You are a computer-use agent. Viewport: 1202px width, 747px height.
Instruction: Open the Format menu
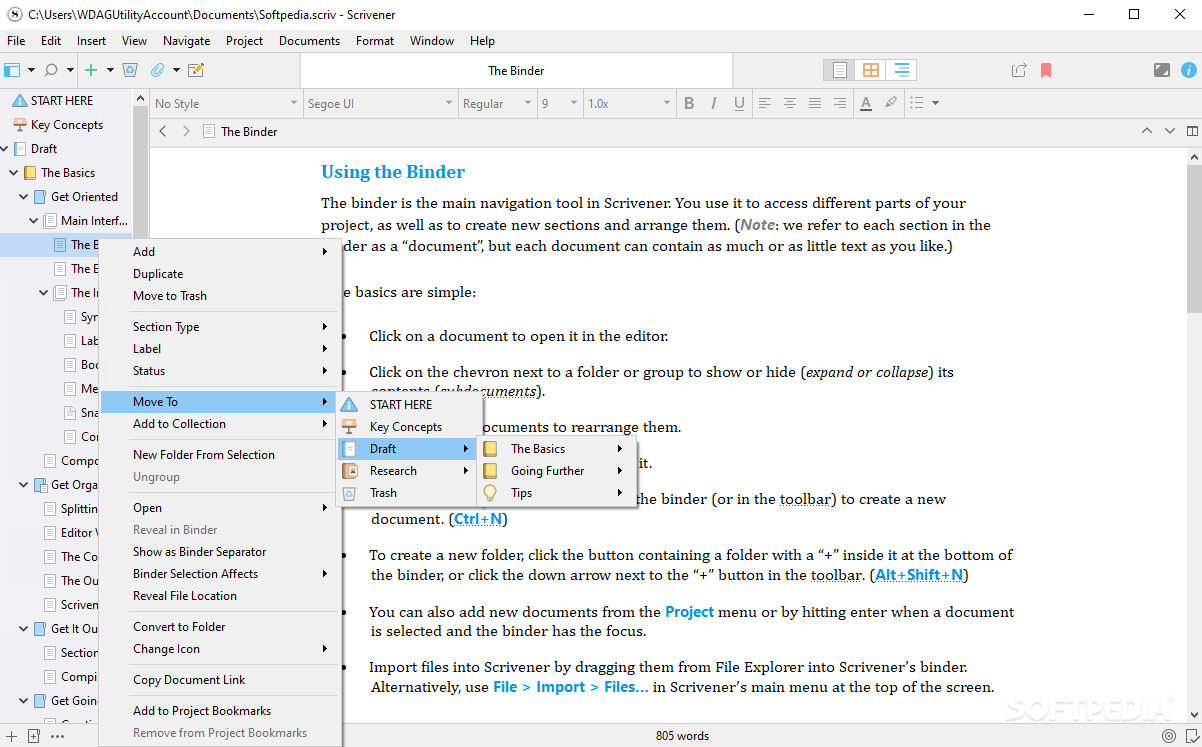click(375, 41)
